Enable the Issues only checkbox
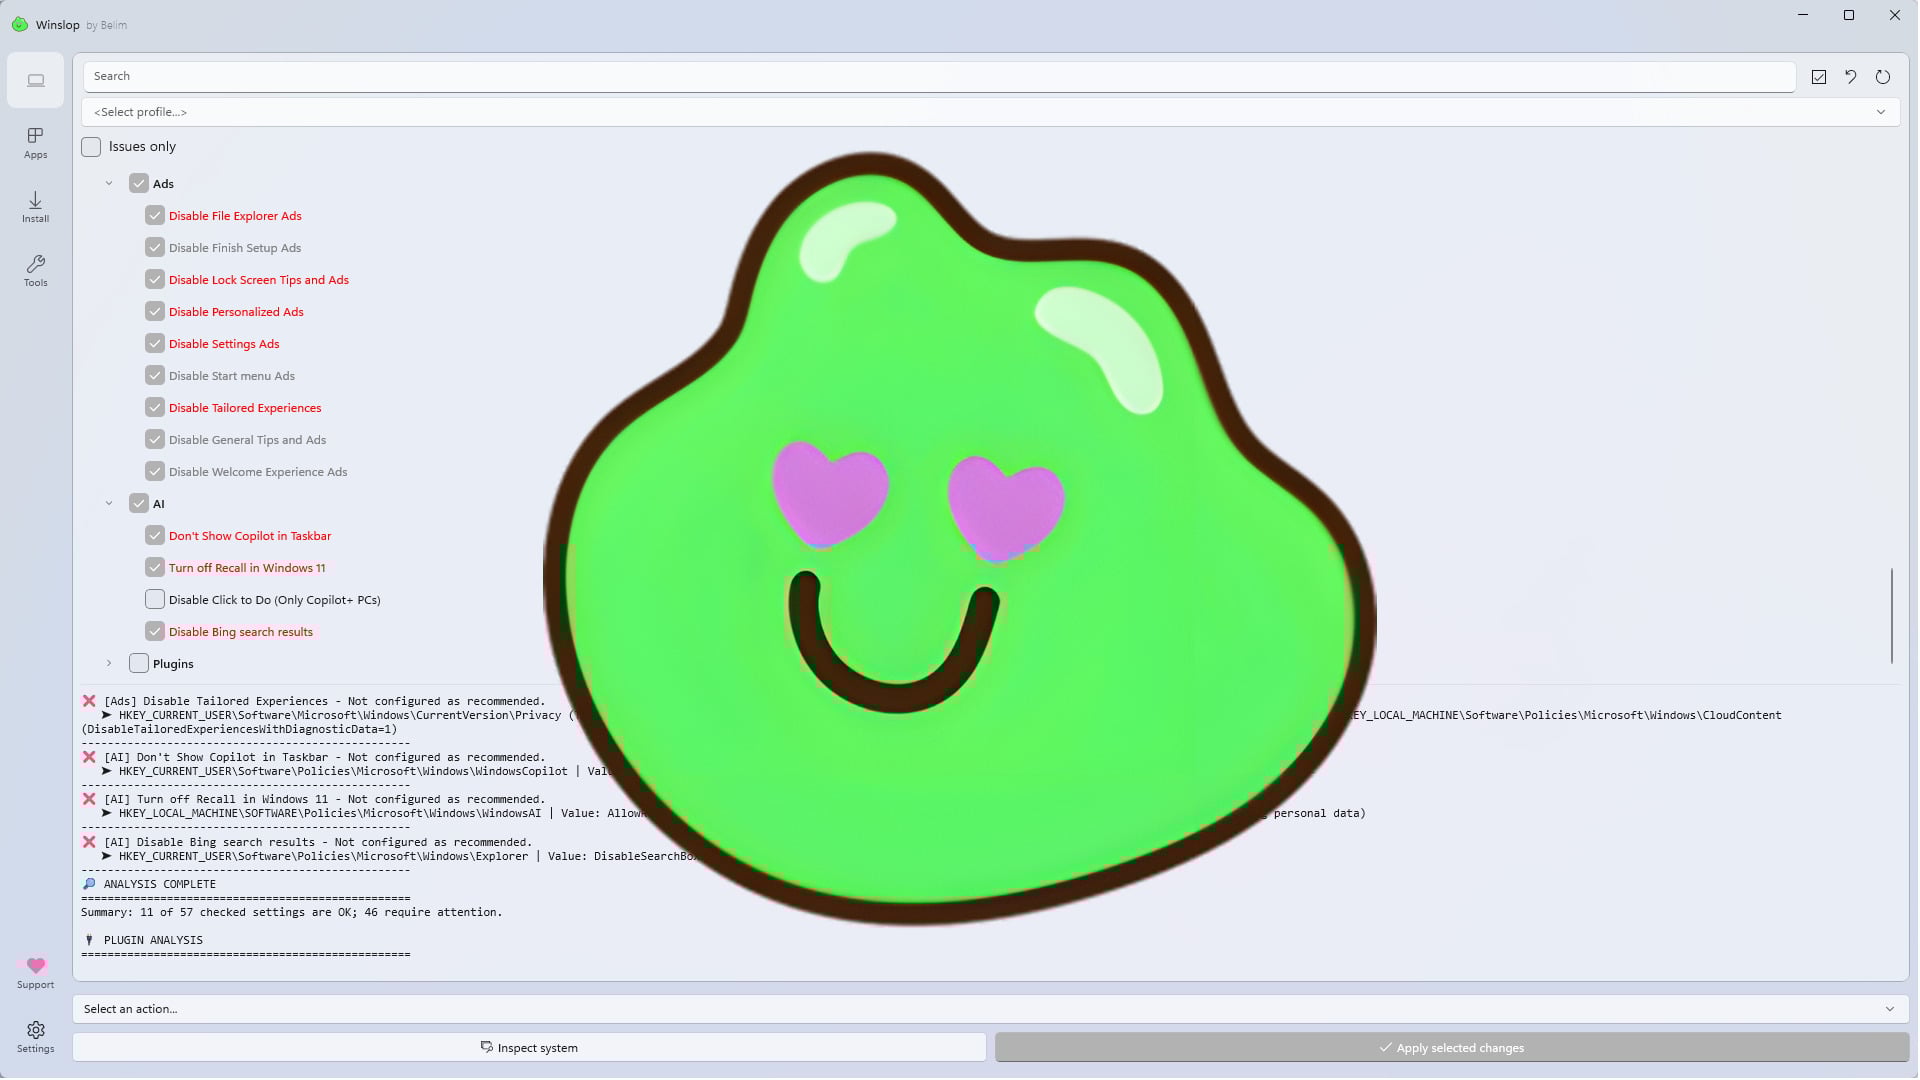1920x1080 pixels. point(91,147)
